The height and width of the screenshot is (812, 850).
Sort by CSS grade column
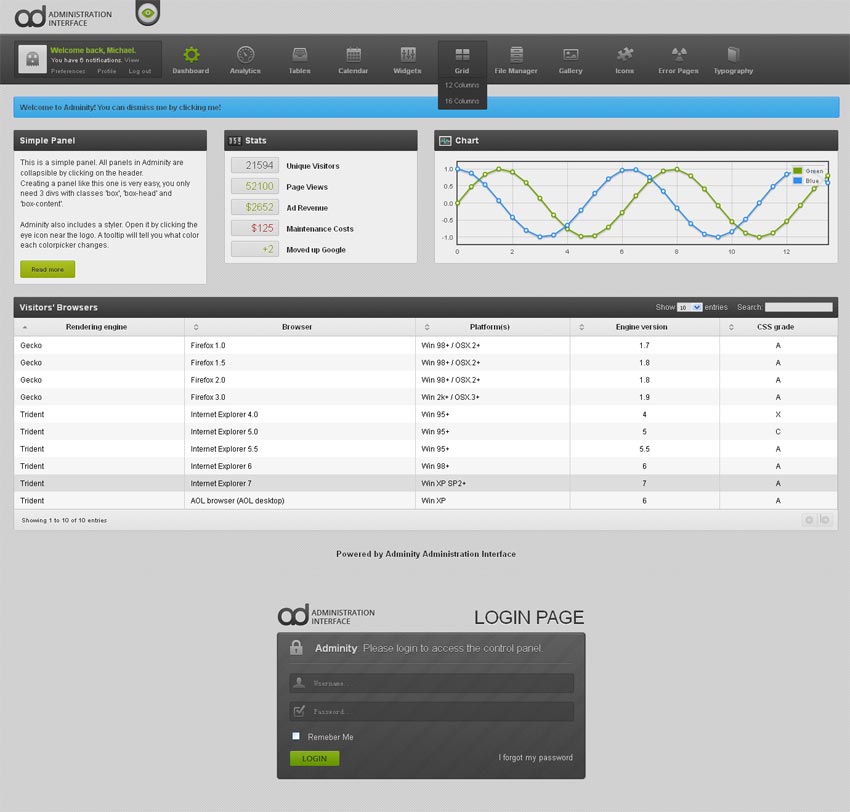pyautogui.click(x=776, y=327)
